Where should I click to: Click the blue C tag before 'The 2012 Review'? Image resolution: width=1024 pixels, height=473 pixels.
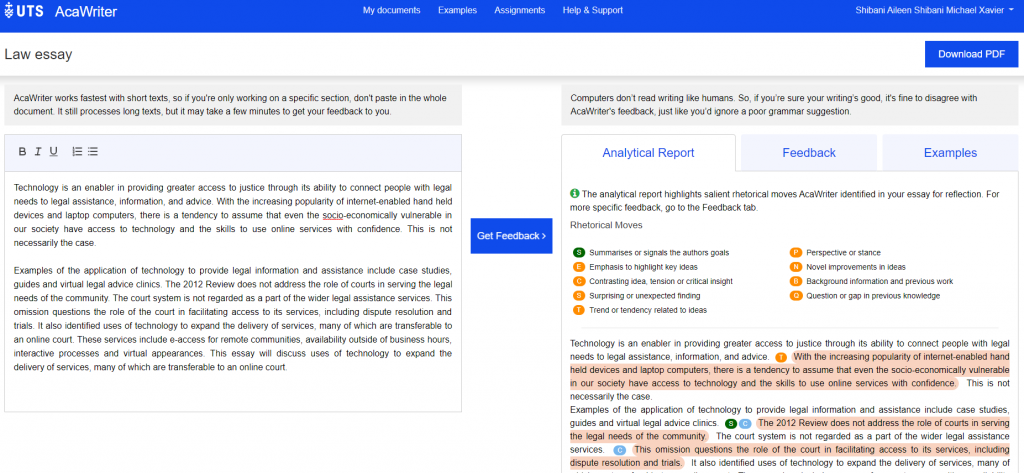pyautogui.click(x=744, y=423)
